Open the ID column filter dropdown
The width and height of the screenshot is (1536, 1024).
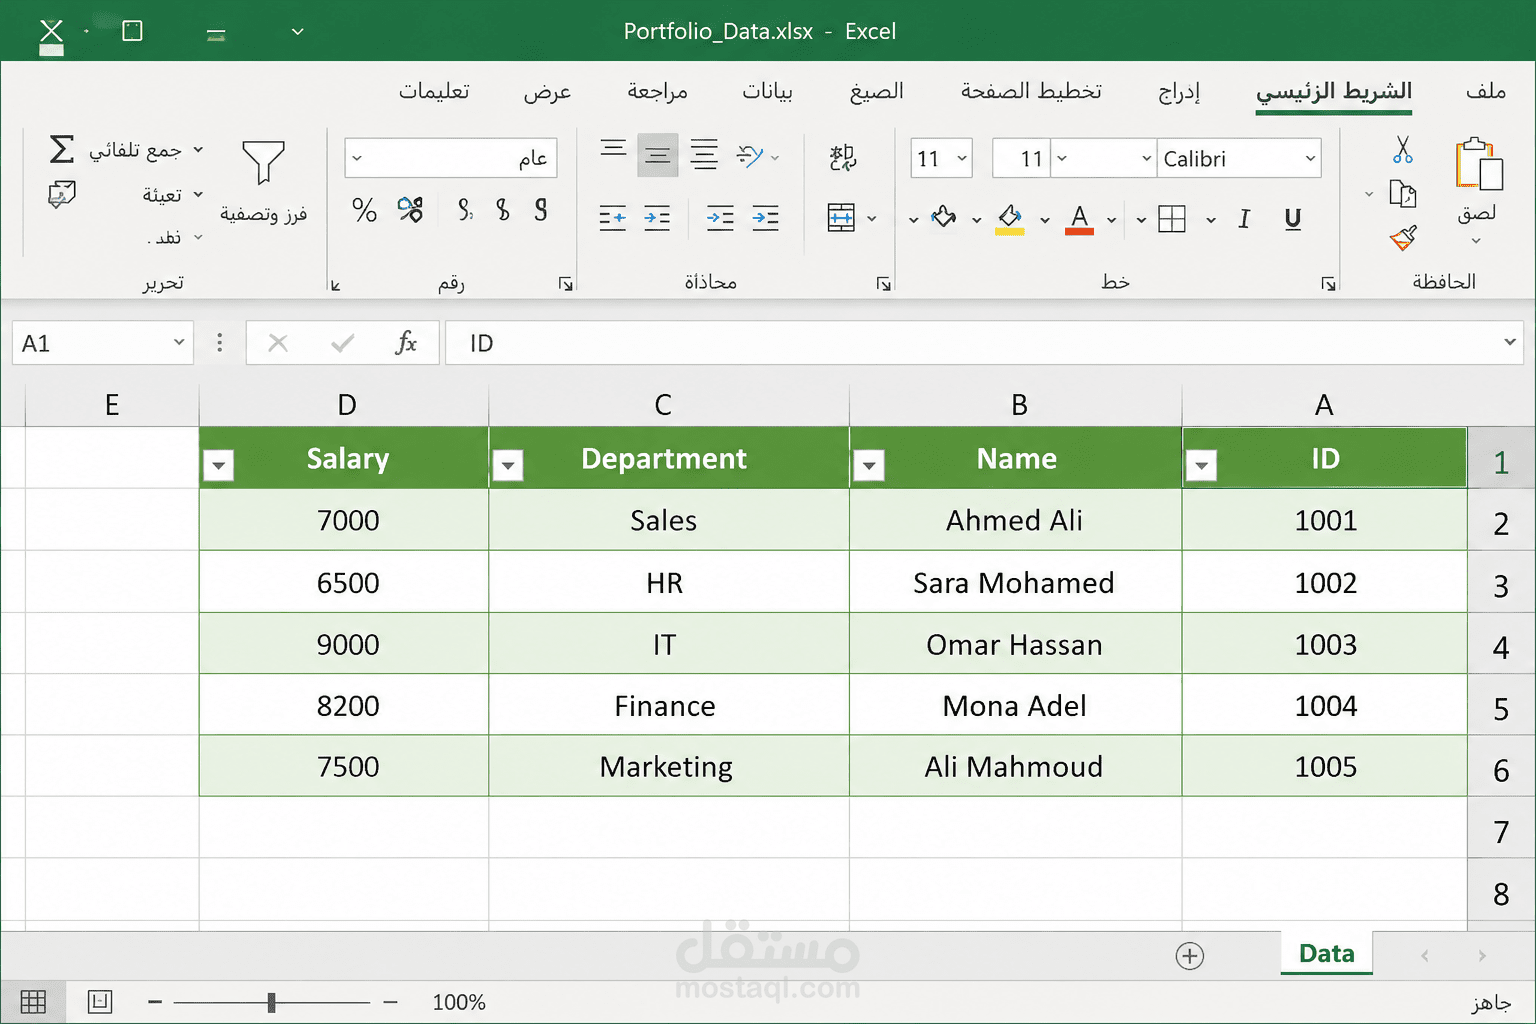pos(1201,465)
